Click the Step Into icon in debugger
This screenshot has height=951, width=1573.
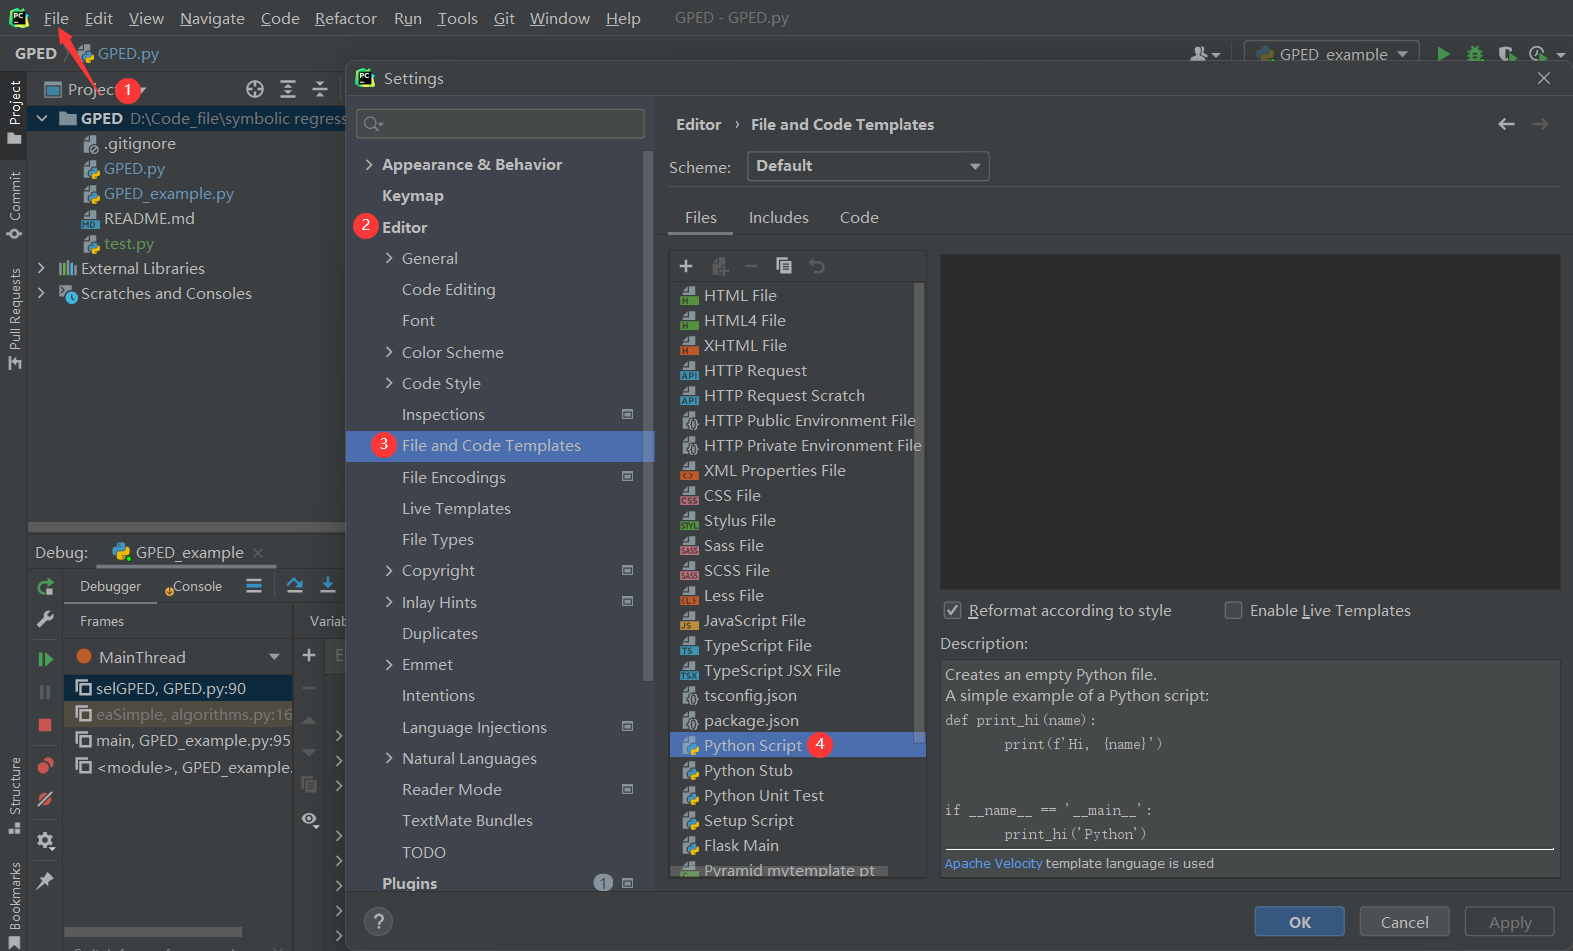[327, 585]
